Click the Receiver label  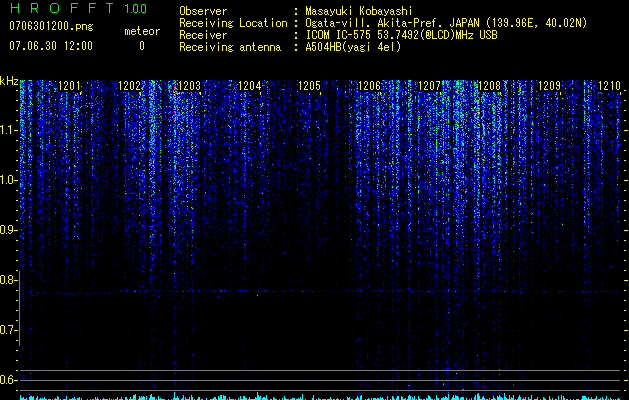click(x=203, y=35)
